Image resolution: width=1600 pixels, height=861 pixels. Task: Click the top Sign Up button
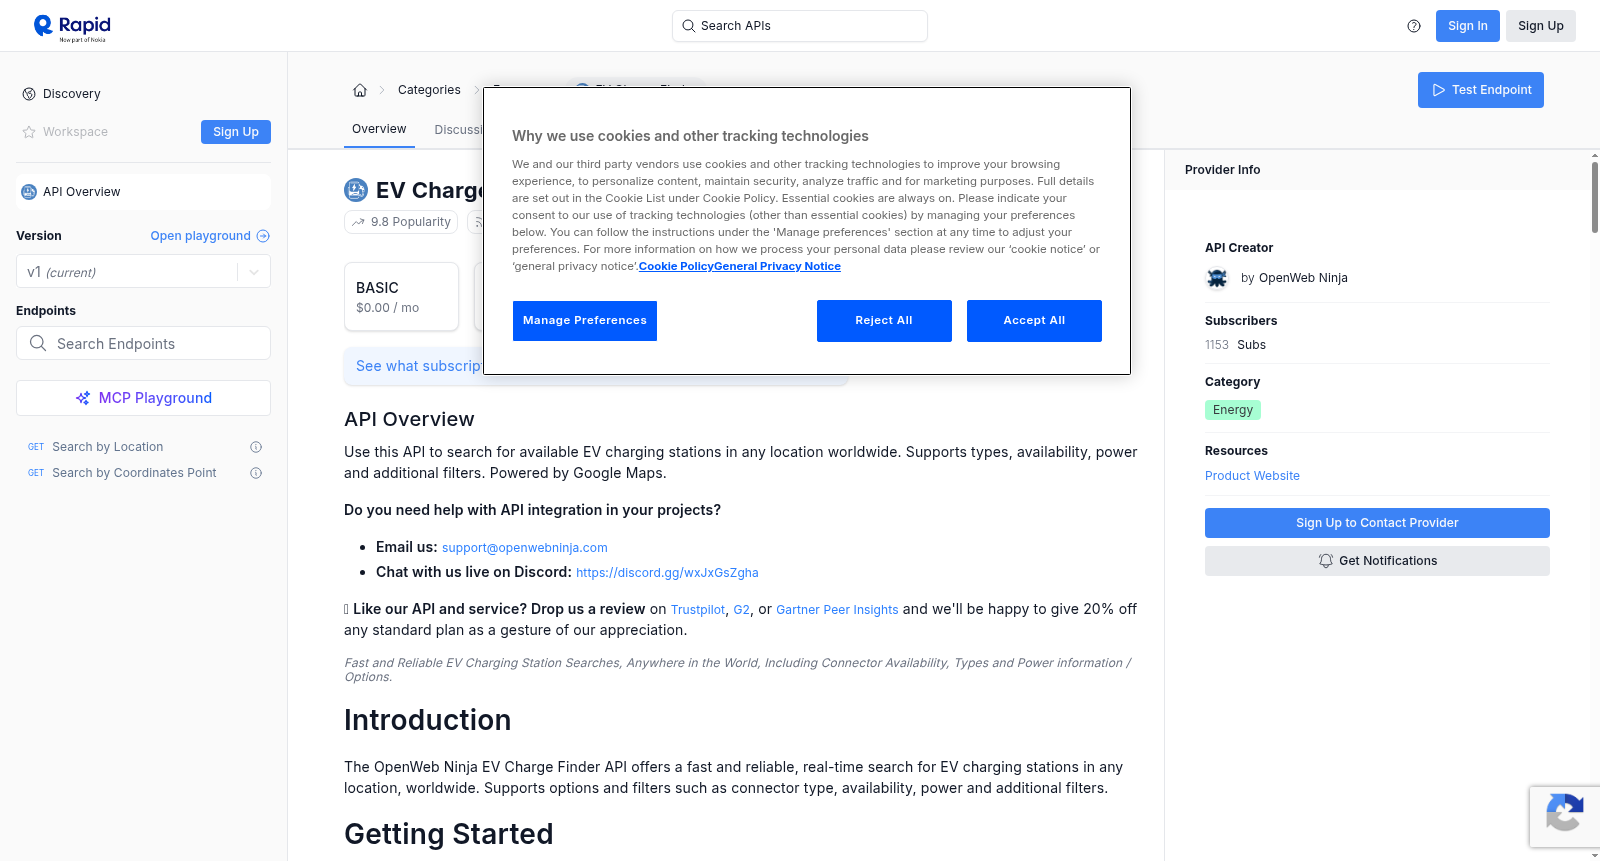[1541, 26]
